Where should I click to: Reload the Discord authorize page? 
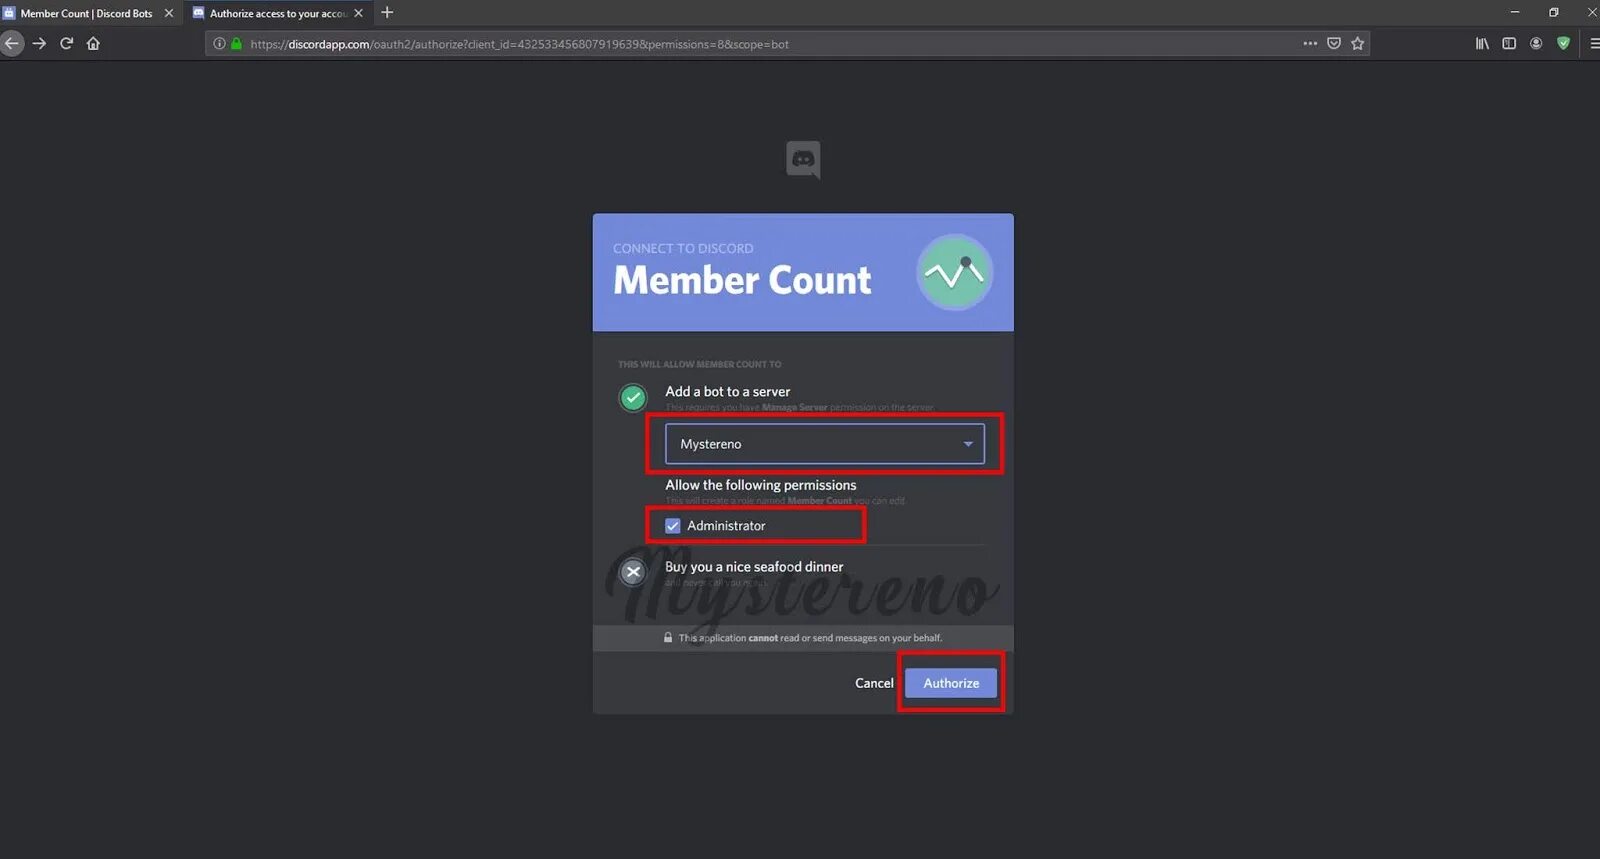coord(66,43)
